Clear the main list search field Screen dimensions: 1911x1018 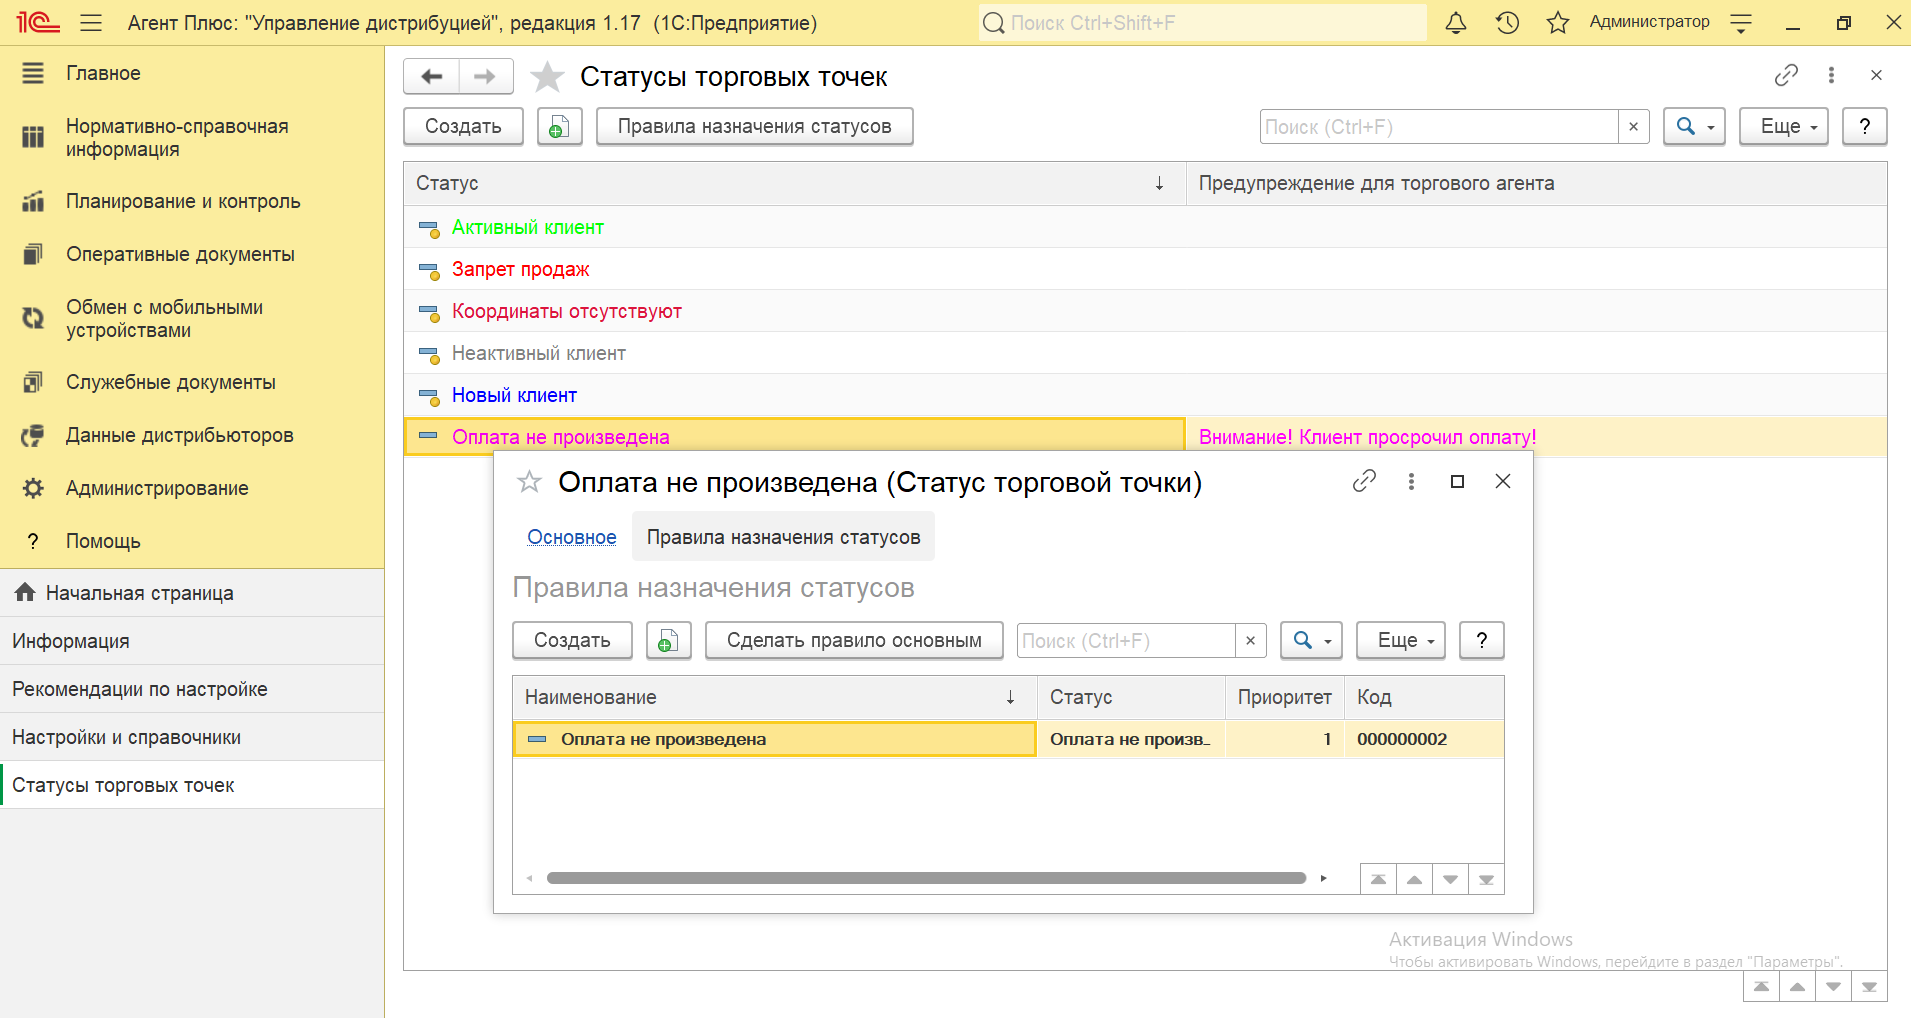tap(1633, 126)
